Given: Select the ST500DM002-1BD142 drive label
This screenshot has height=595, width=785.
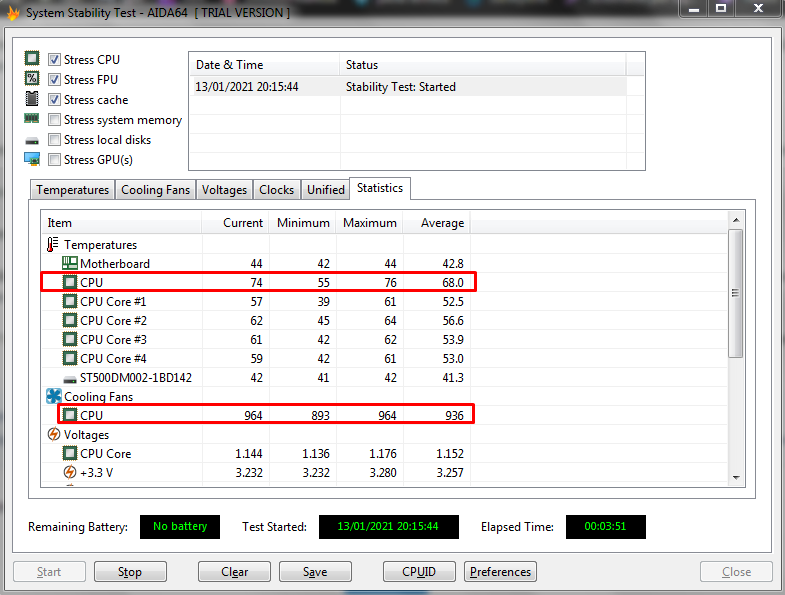Looking at the screenshot, I should pos(136,378).
